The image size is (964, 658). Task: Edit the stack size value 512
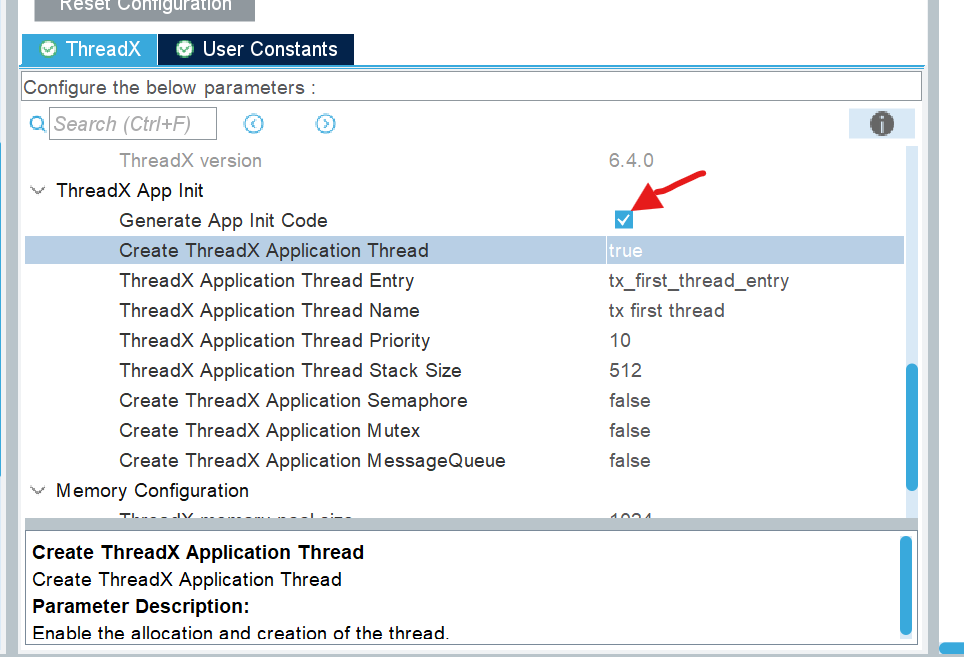625,371
